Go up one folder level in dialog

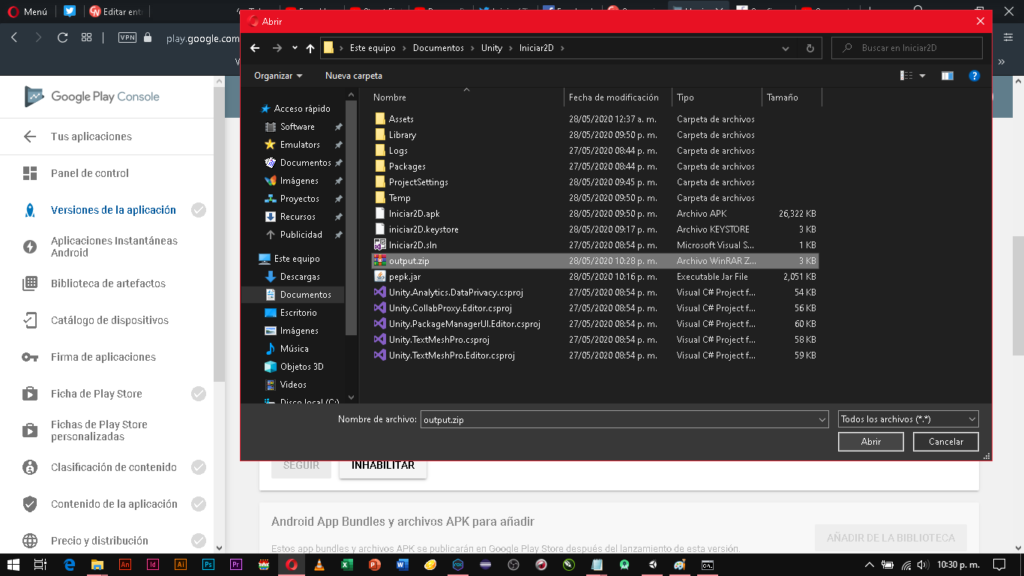(310, 48)
